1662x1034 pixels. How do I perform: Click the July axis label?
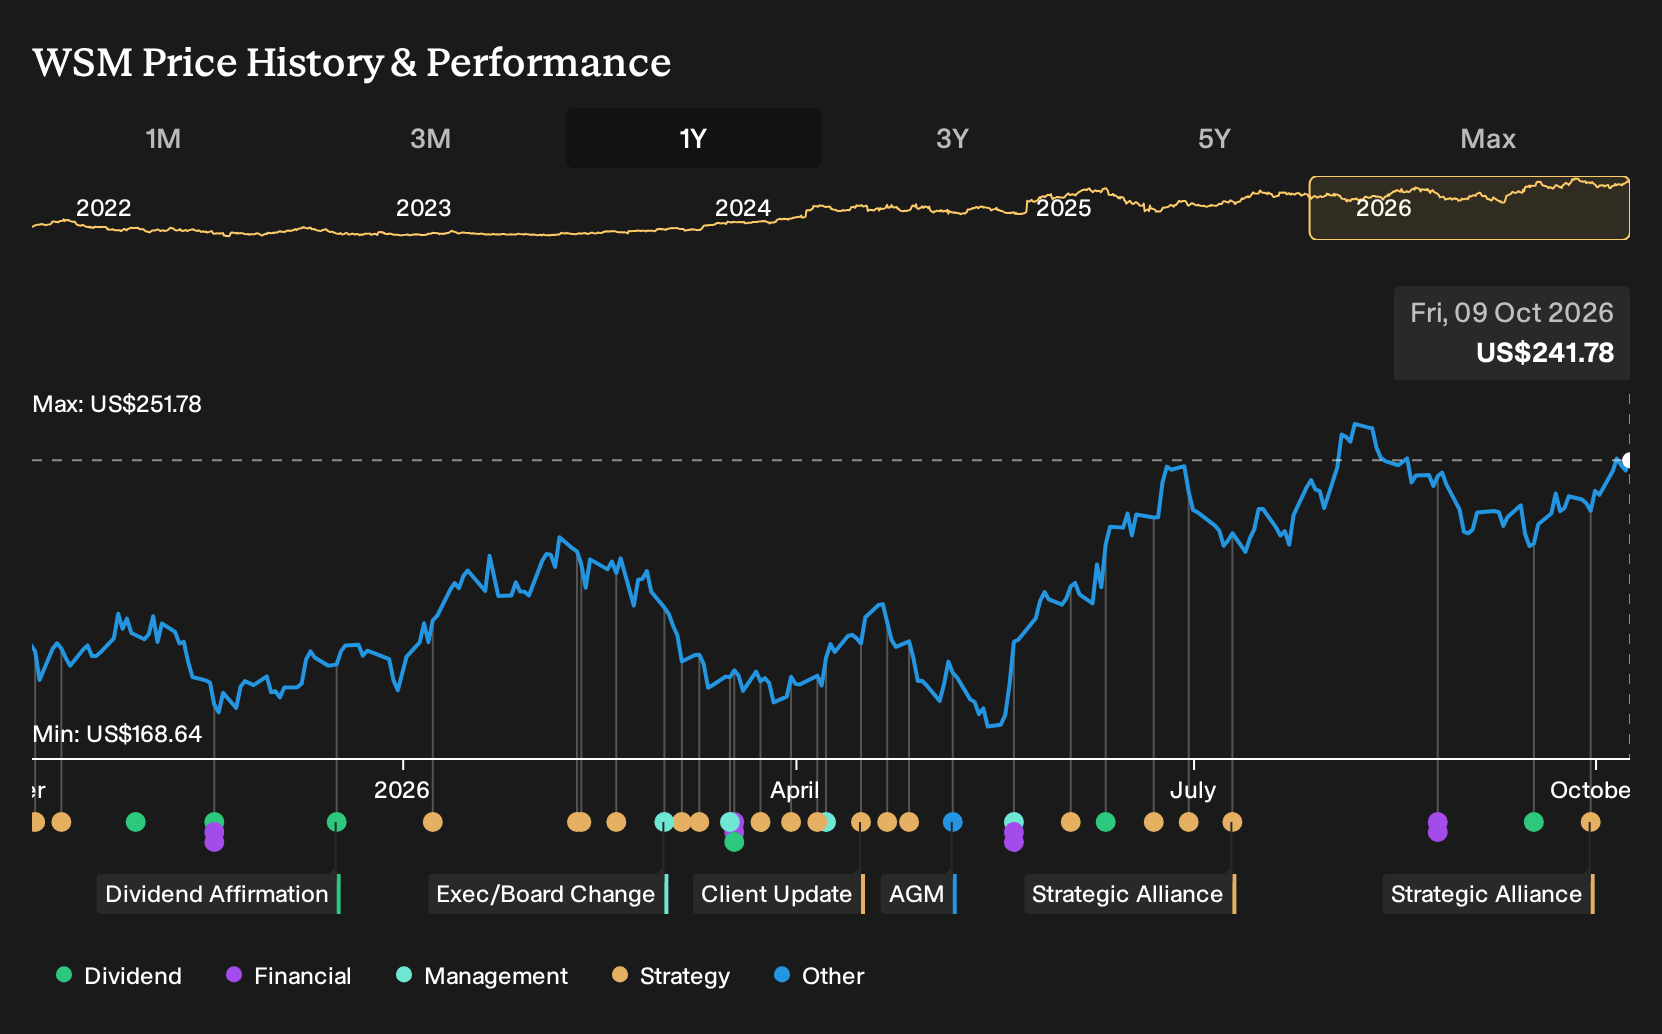coord(1193,790)
